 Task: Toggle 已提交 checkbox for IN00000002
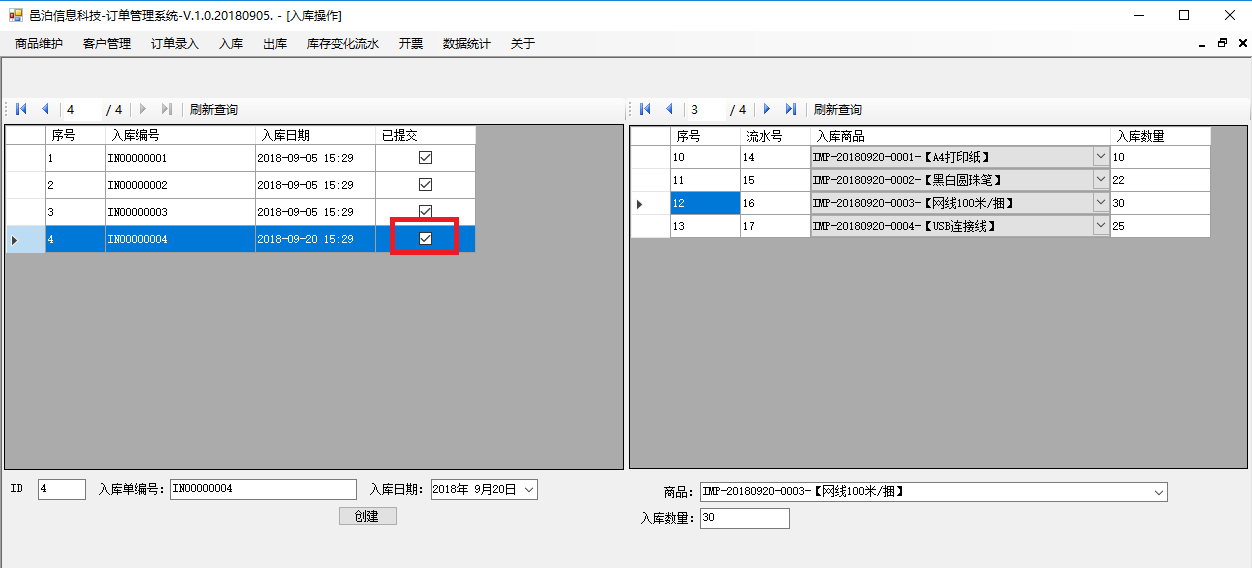click(x=425, y=185)
